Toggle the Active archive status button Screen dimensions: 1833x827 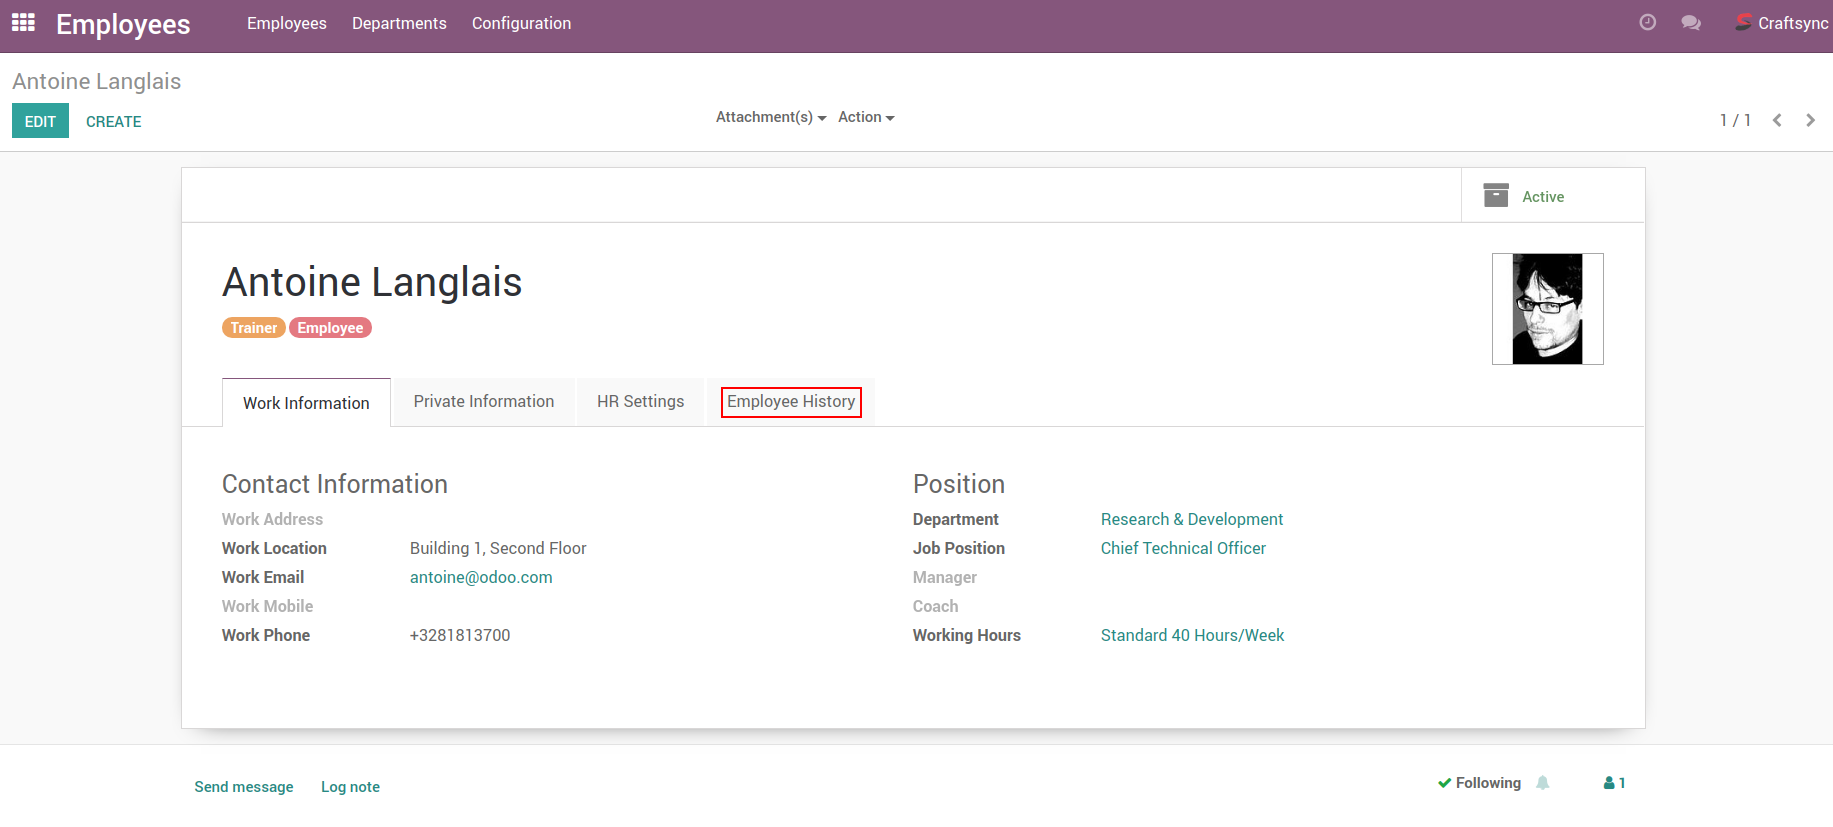[1543, 197]
